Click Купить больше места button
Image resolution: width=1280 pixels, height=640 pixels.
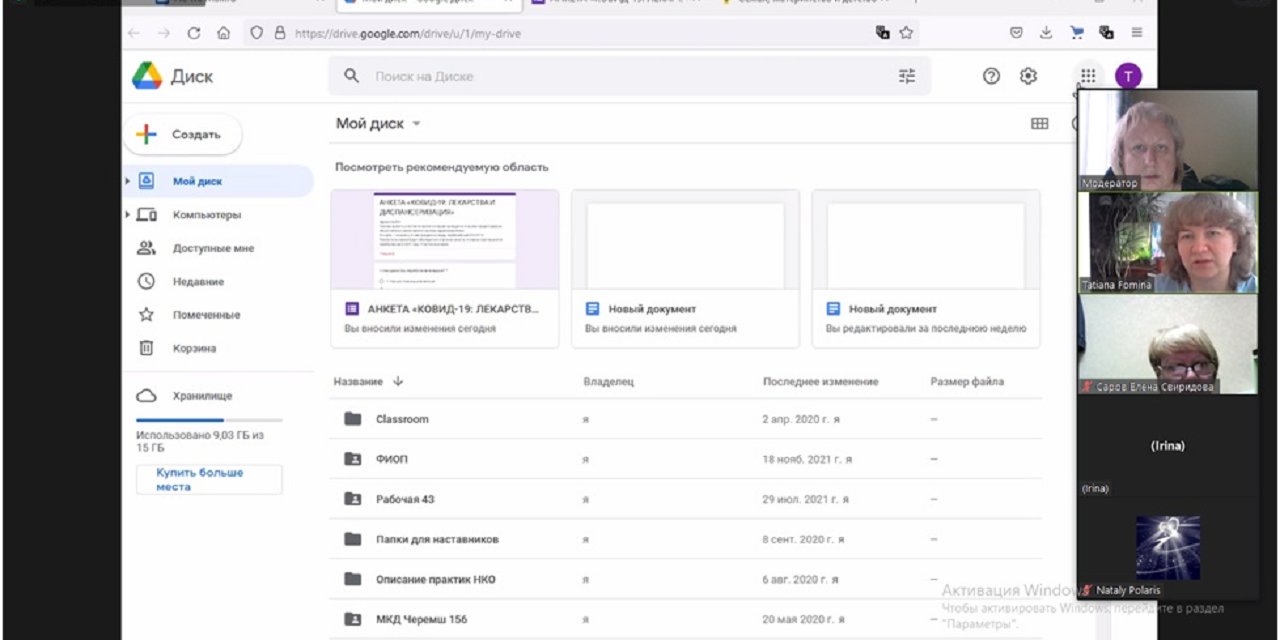point(209,479)
